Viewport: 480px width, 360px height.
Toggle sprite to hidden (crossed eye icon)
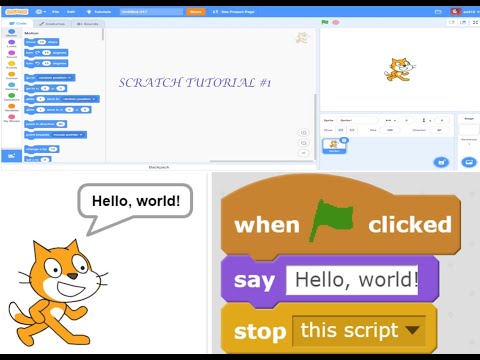(x=352, y=130)
